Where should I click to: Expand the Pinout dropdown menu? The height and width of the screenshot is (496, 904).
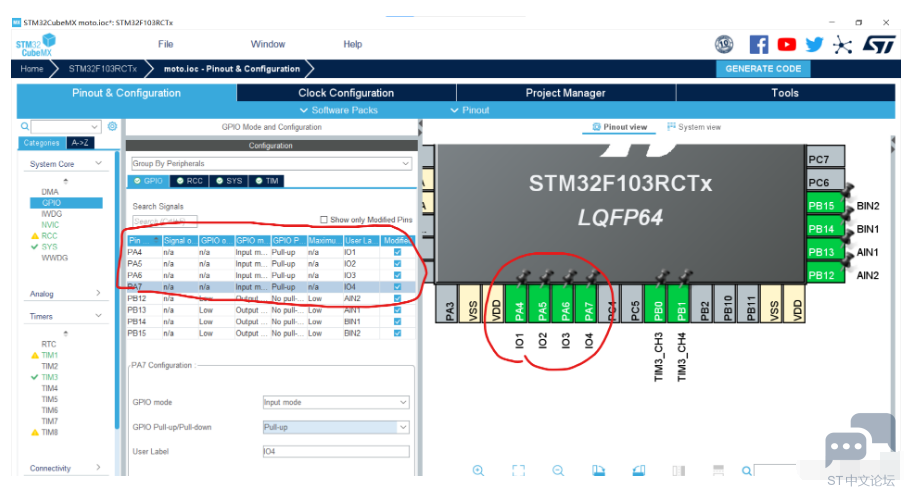[x=470, y=110]
